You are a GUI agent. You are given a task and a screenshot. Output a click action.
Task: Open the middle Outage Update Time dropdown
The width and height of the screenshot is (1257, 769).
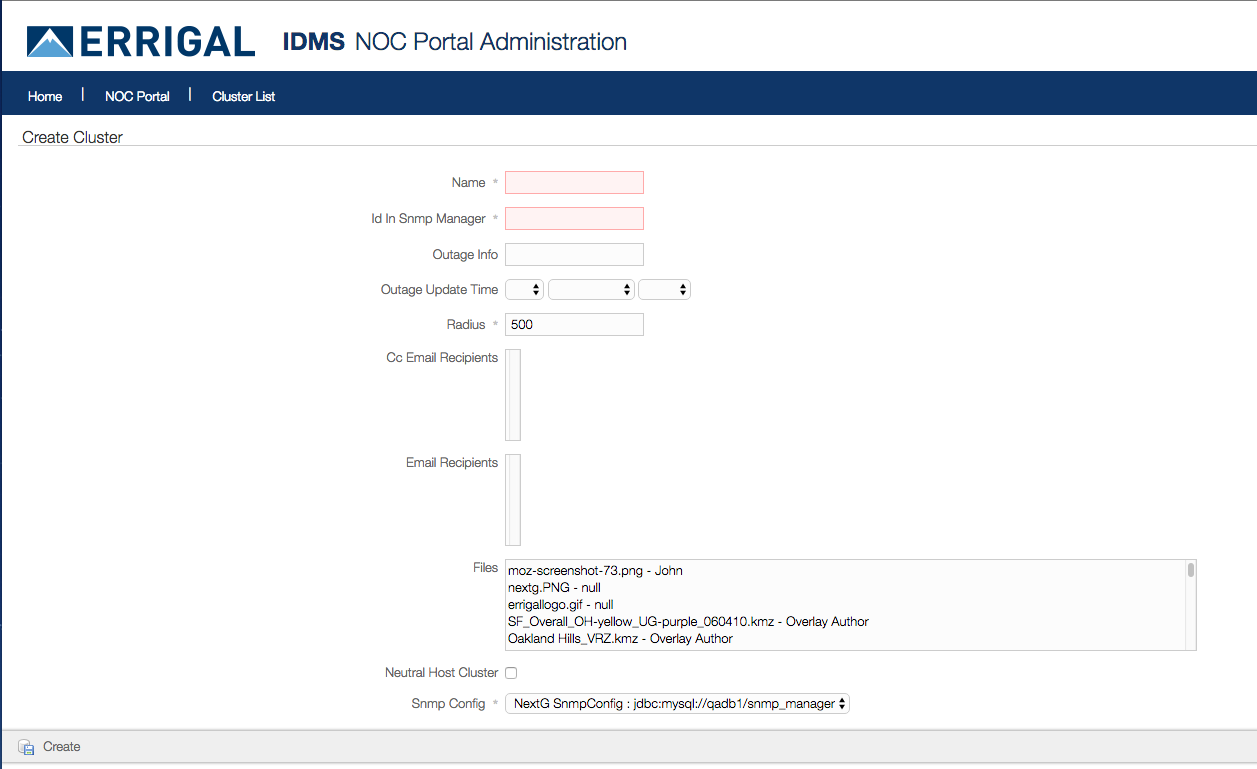pos(591,290)
